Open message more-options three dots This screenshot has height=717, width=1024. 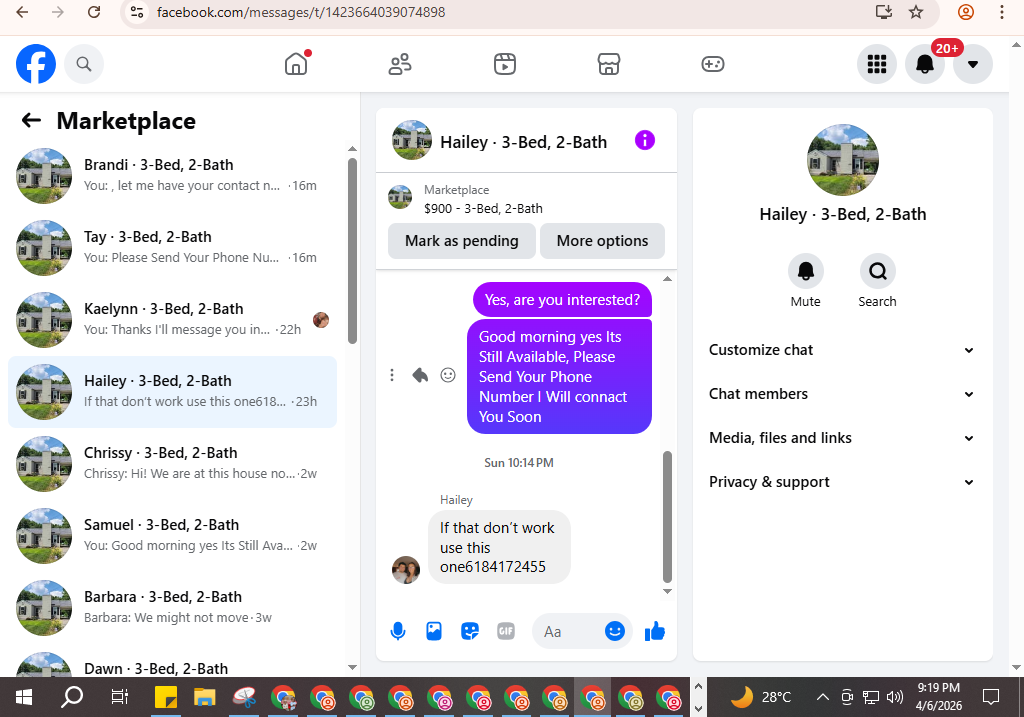click(x=392, y=375)
